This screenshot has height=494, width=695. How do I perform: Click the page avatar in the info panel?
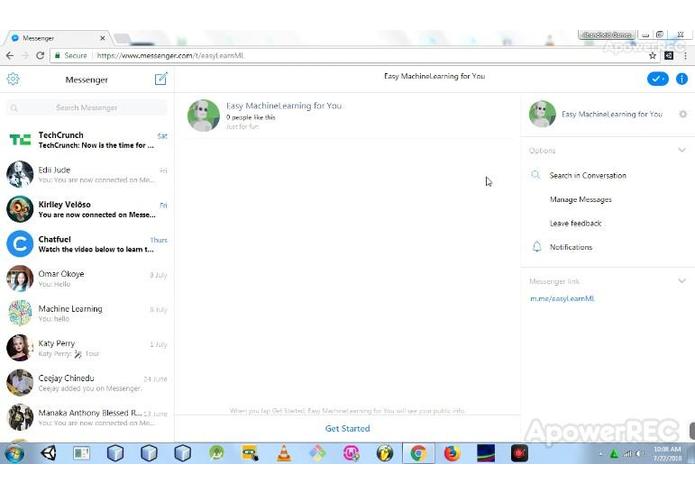[542, 113]
